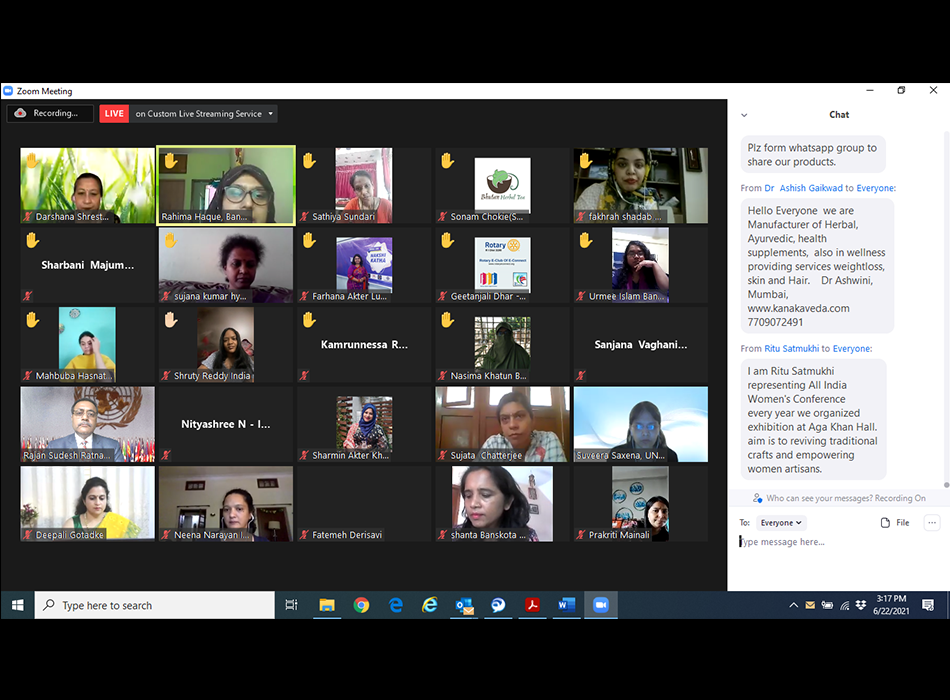950x700 pixels.
Task: Click raised hand icon on Kamrunnessa's tile
Action: click(x=309, y=319)
